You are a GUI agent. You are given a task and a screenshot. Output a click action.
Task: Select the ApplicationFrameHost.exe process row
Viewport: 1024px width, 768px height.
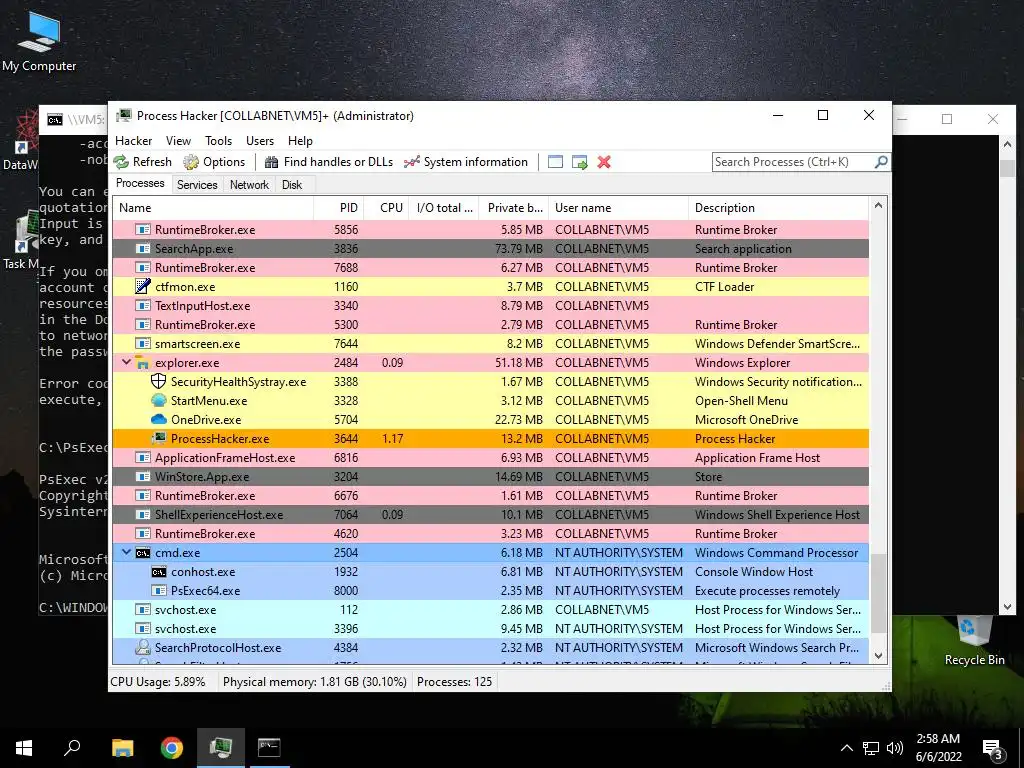[491, 458]
